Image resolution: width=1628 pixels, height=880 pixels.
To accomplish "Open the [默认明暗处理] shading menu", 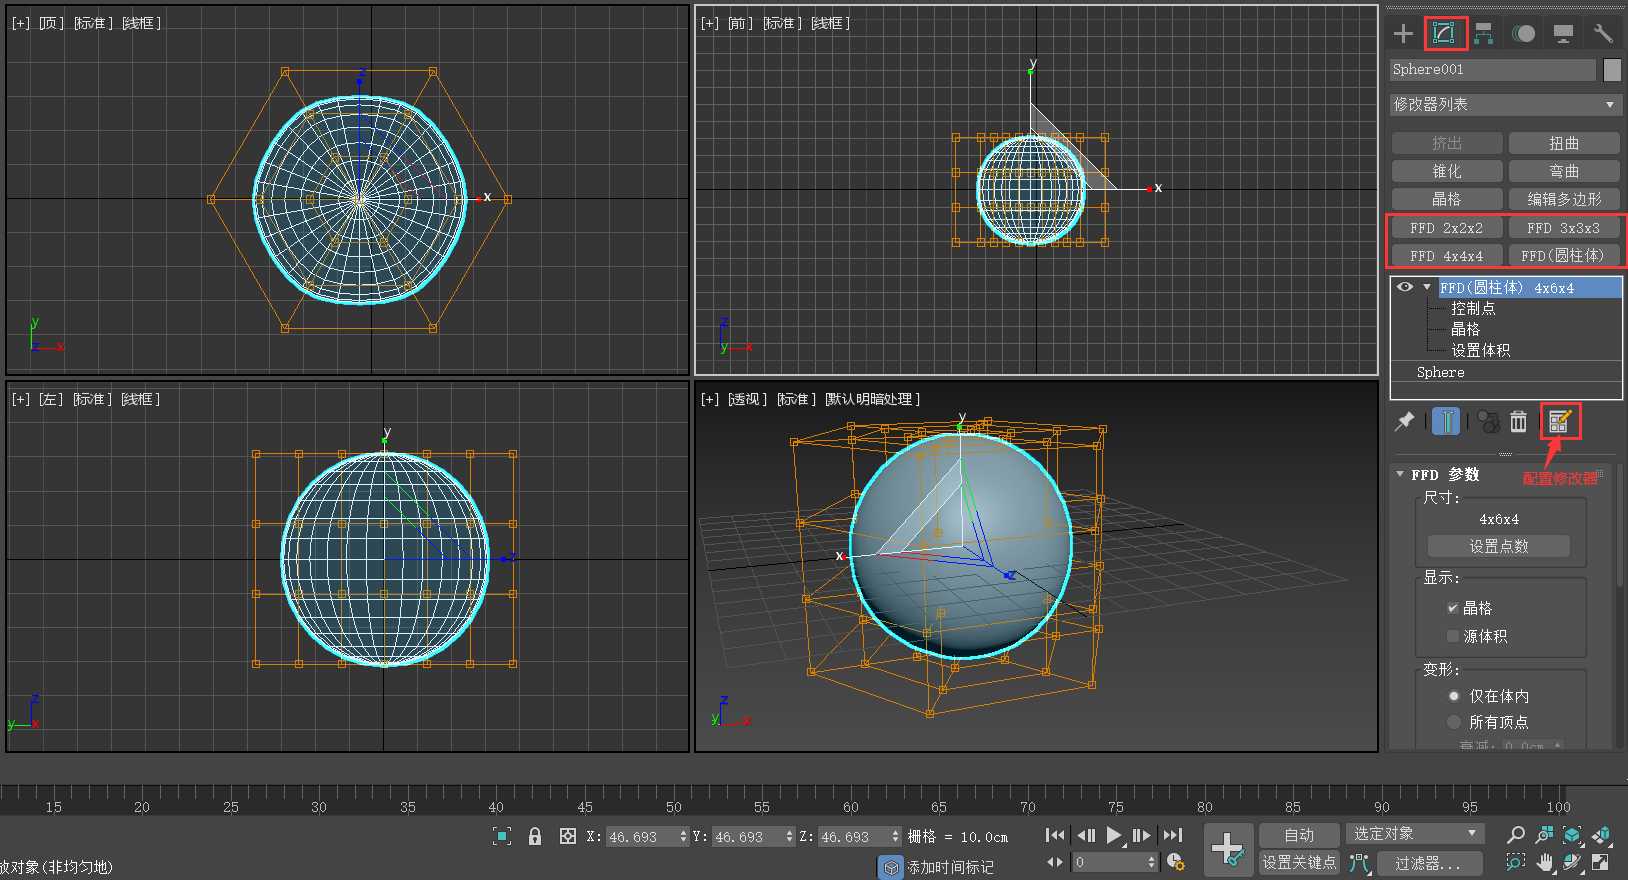I will [x=872, y=399].
